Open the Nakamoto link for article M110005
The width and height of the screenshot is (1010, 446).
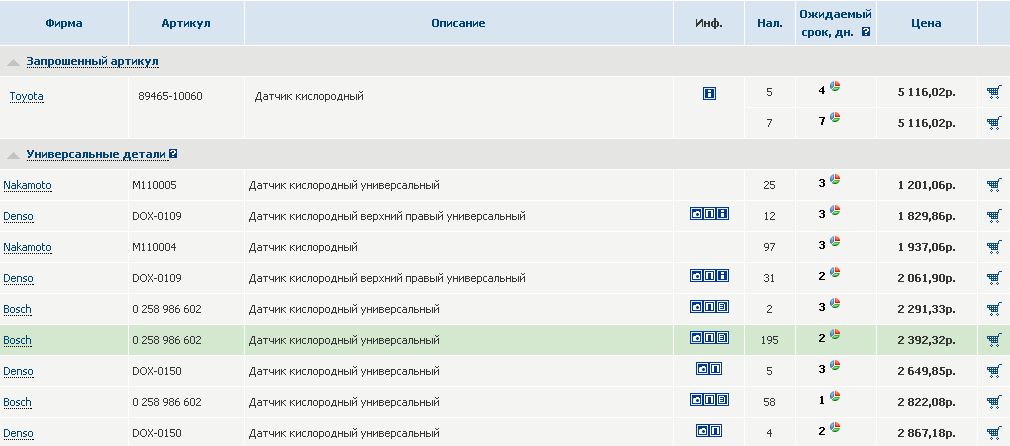(27, 185)
